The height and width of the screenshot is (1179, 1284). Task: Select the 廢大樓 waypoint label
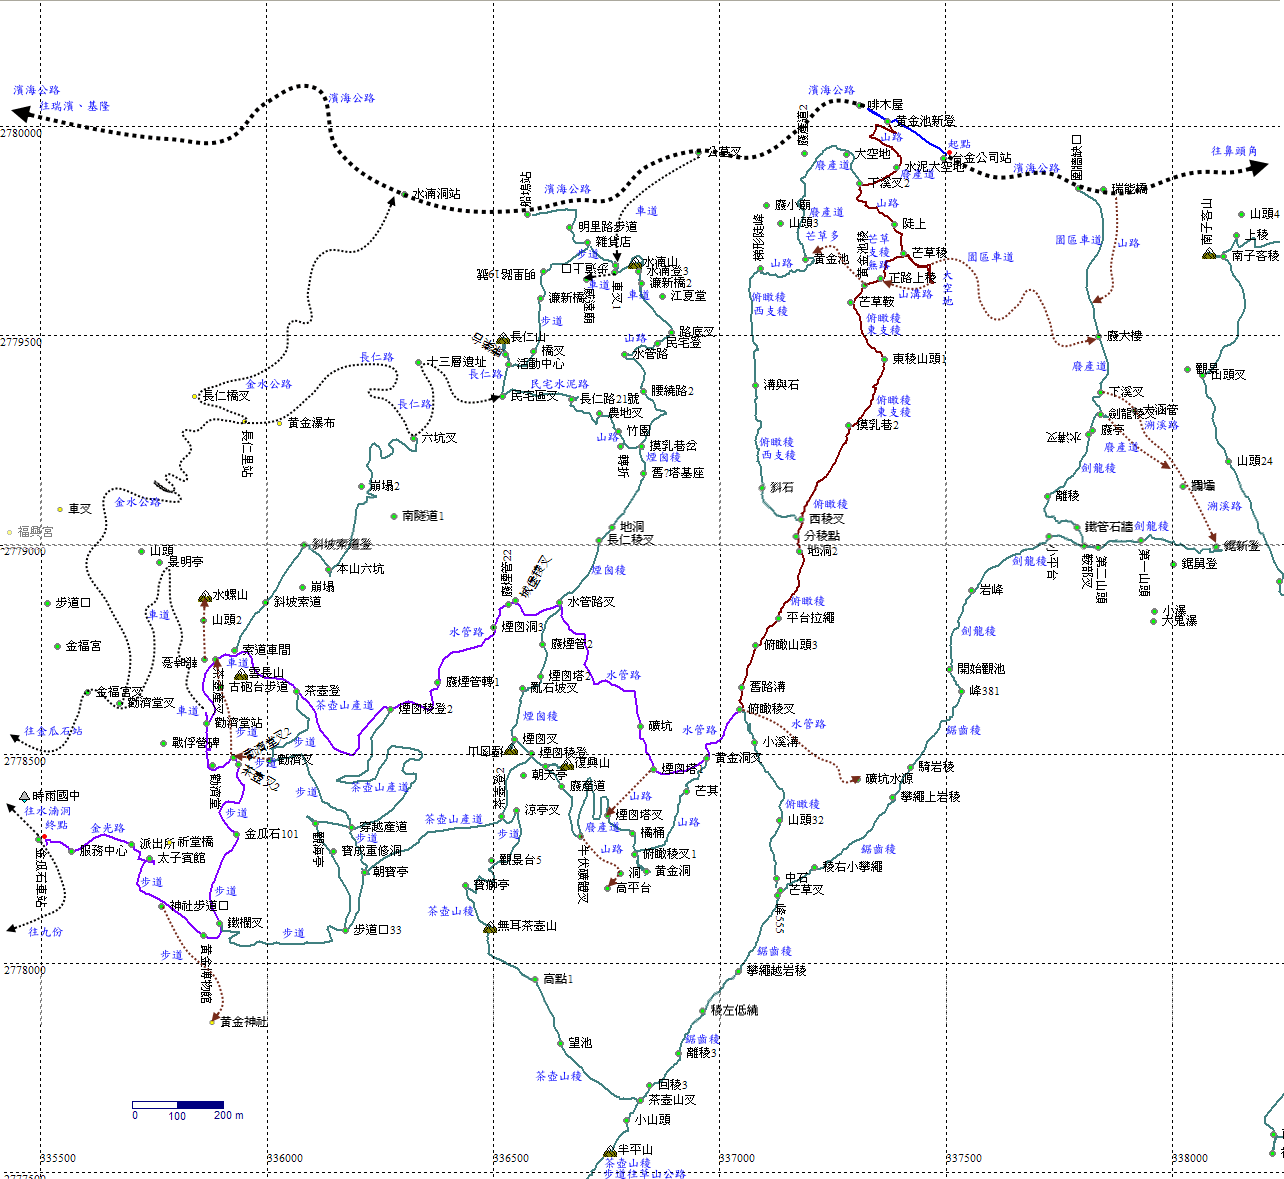point(1124,336)
